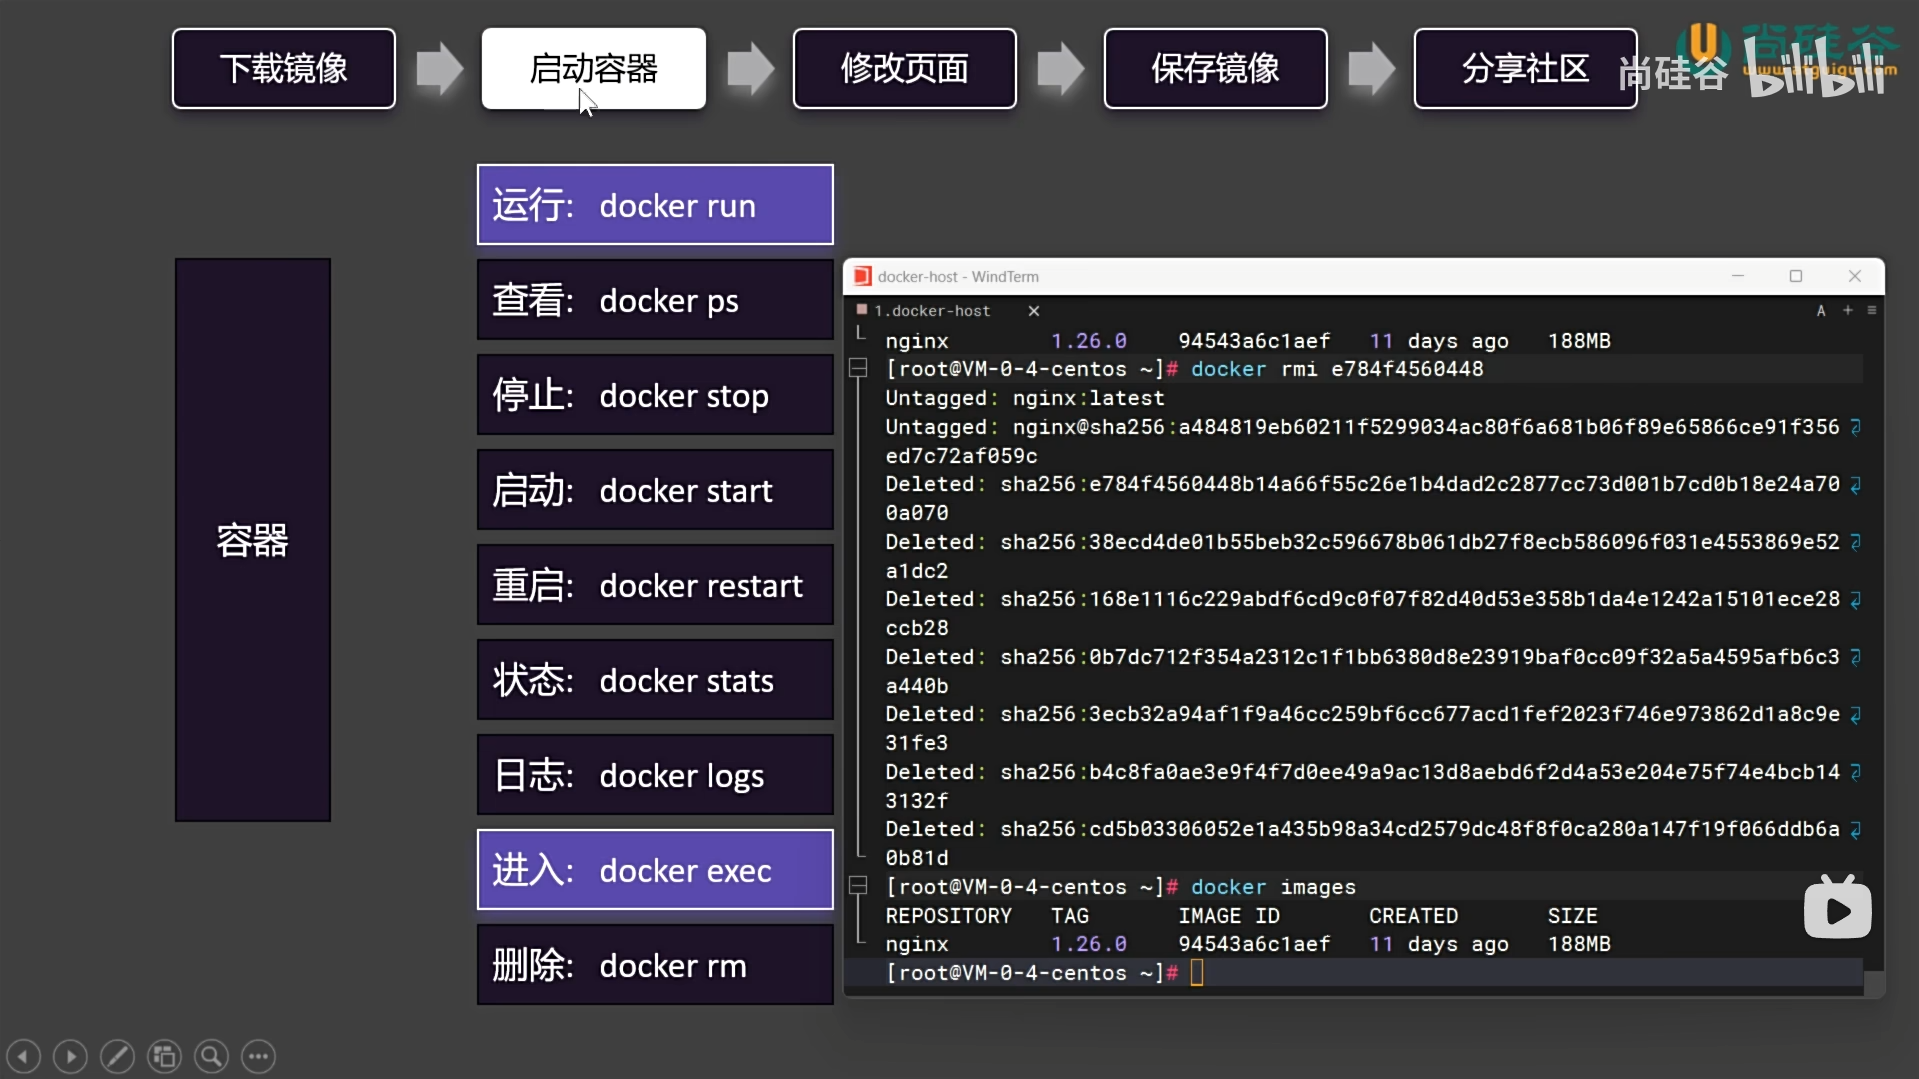Select the 删除: docker rm box
The height and width of the screenshot is (1079, 1919).
(655, 965)
